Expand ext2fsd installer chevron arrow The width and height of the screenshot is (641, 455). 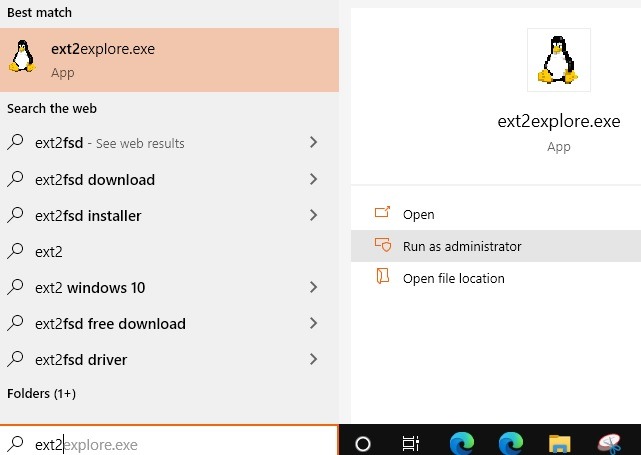pyautogui.click(x=313, y=215)
